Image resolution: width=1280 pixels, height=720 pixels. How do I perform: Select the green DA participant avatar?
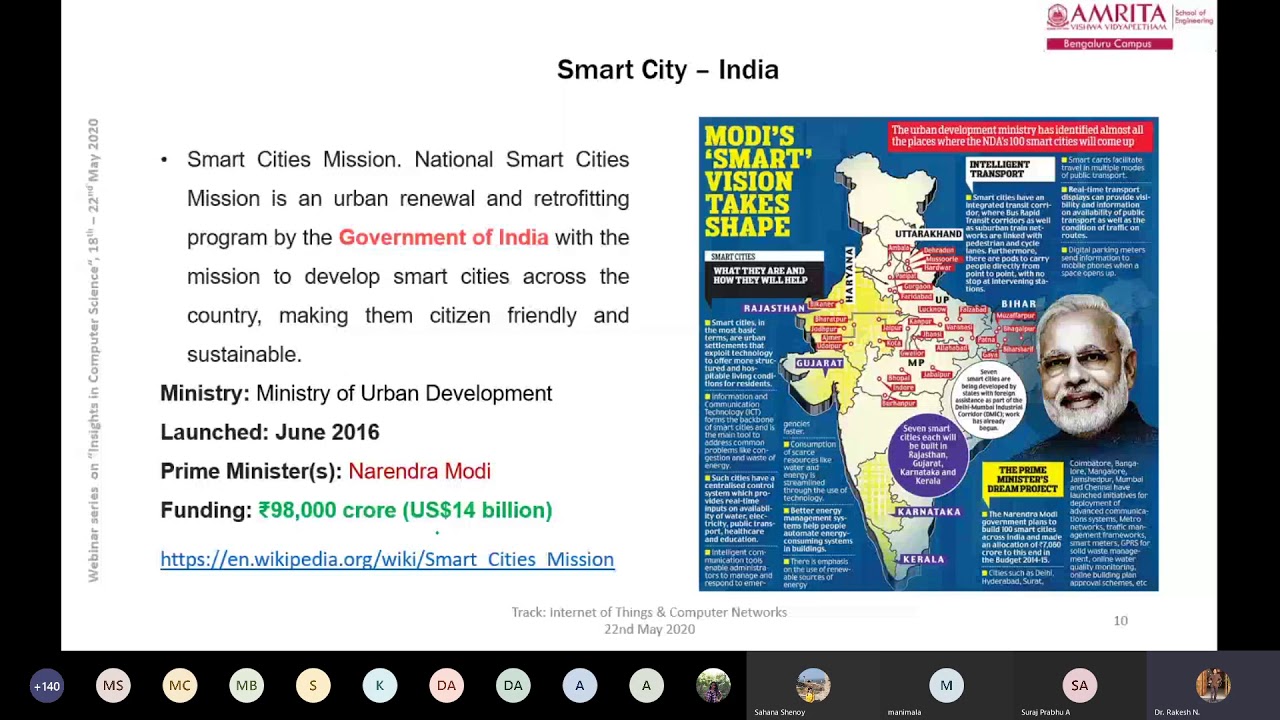[513, 686]
